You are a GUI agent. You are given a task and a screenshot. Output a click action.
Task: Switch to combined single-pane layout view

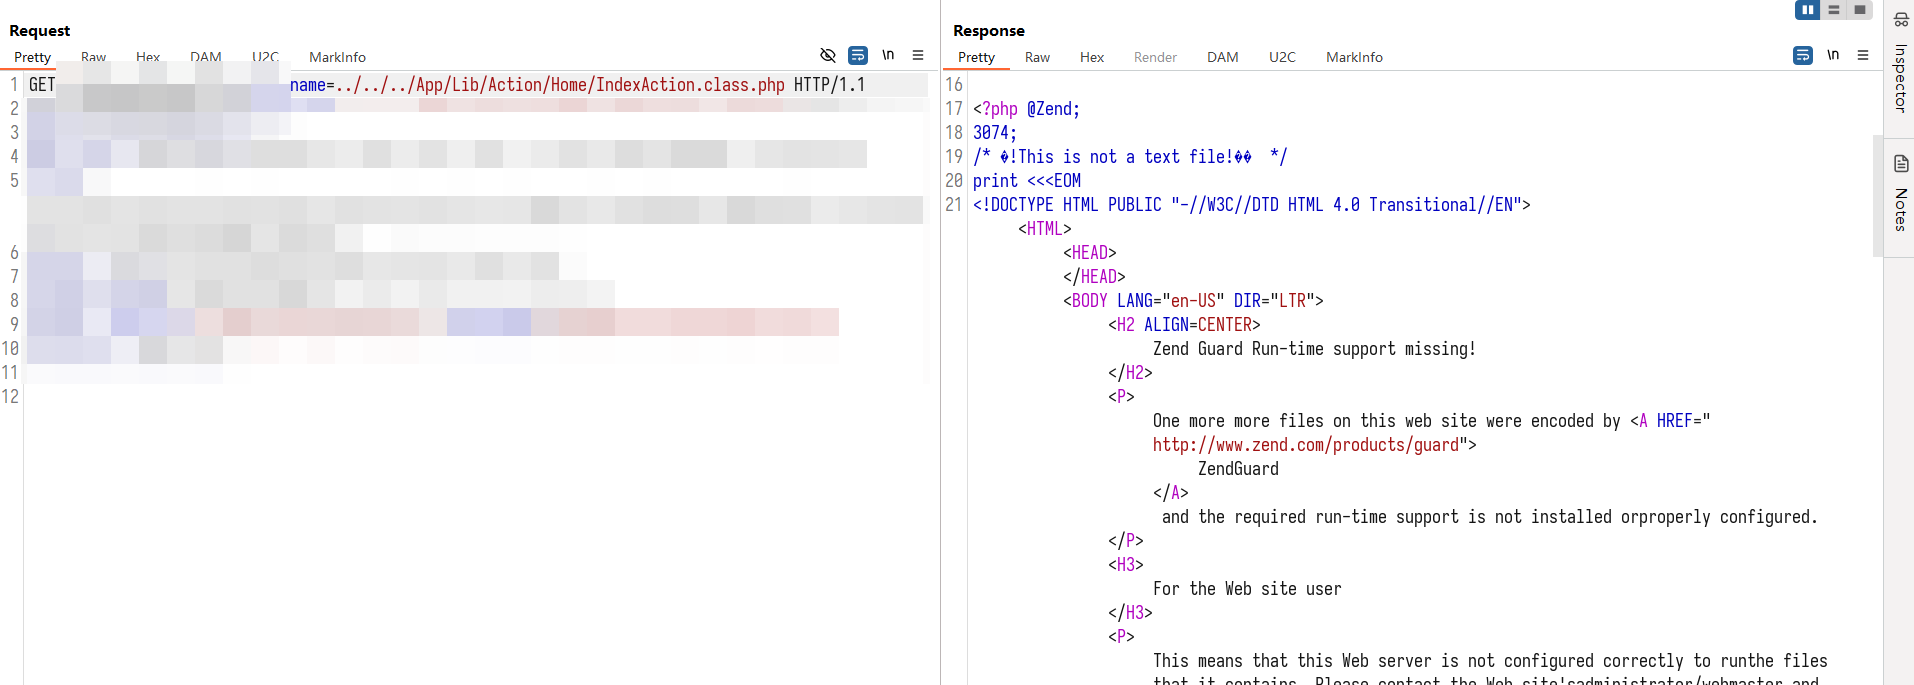click(x=1859, y=10)
